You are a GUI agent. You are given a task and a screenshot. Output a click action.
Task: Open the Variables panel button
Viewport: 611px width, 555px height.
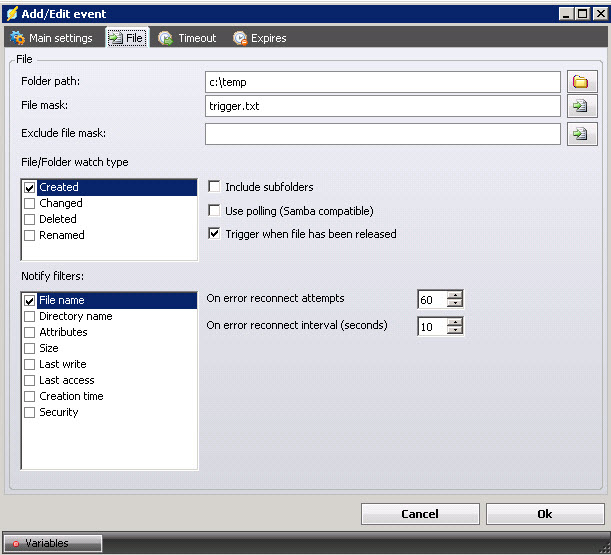click(x=53, y=543)
